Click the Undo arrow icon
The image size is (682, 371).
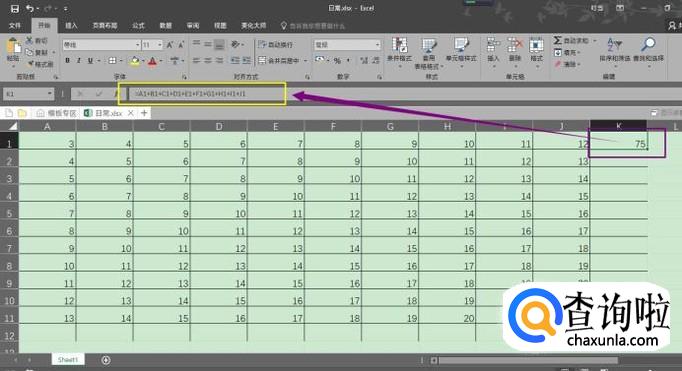click(30, 8)
